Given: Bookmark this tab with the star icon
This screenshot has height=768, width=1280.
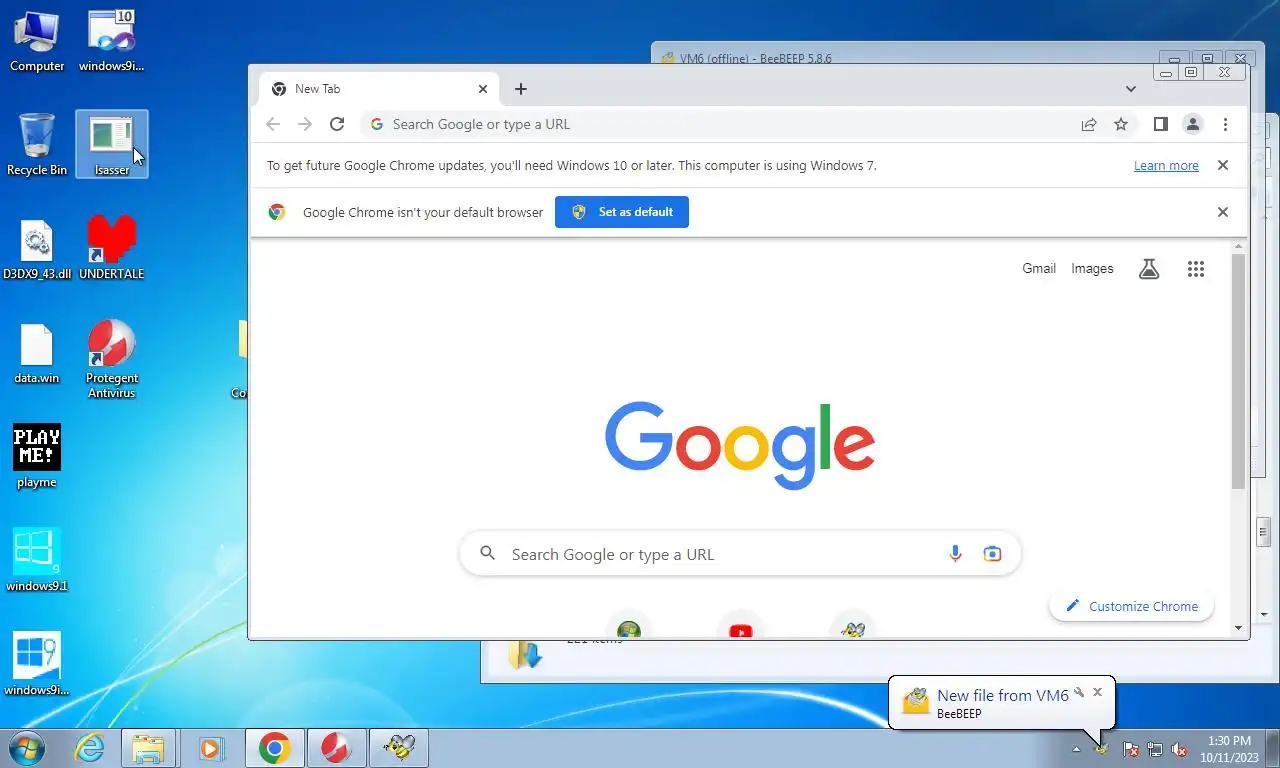Looking at the screenshot, I should click(1121, 124).
